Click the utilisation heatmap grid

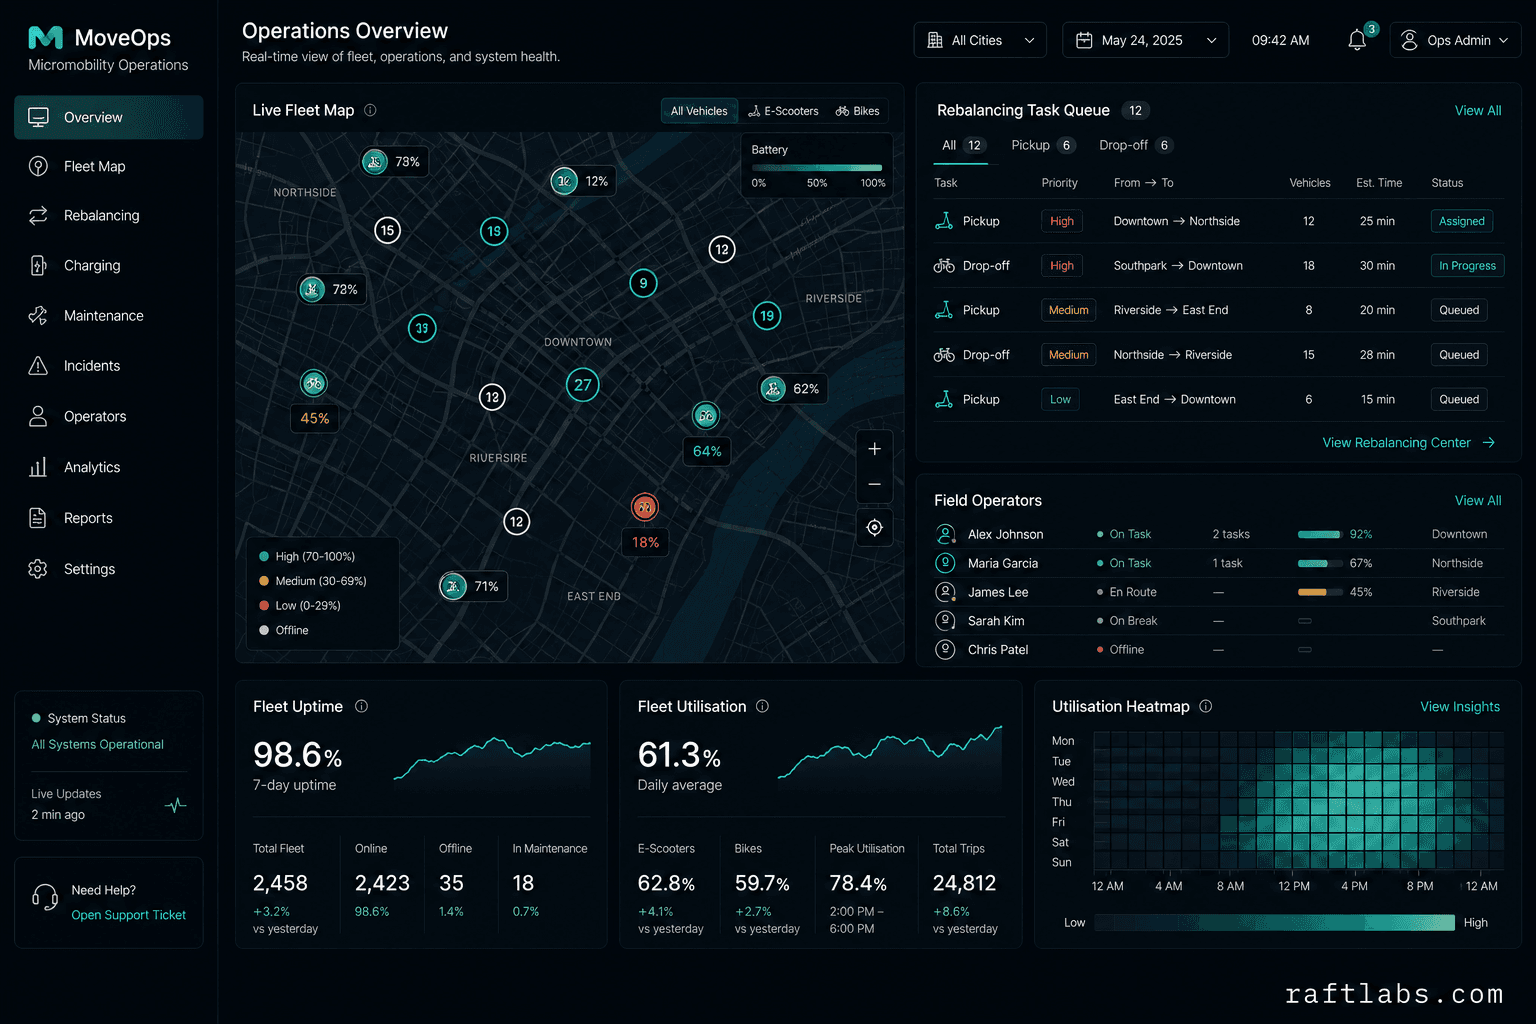1298,801
